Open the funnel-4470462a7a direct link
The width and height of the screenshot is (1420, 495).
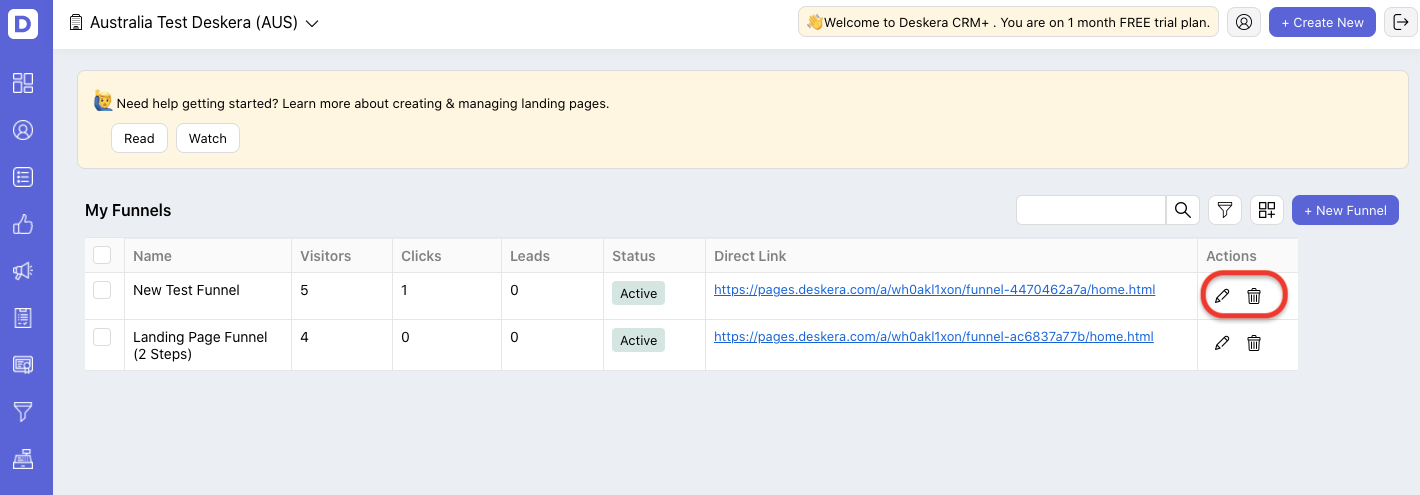tap(934, 290)
